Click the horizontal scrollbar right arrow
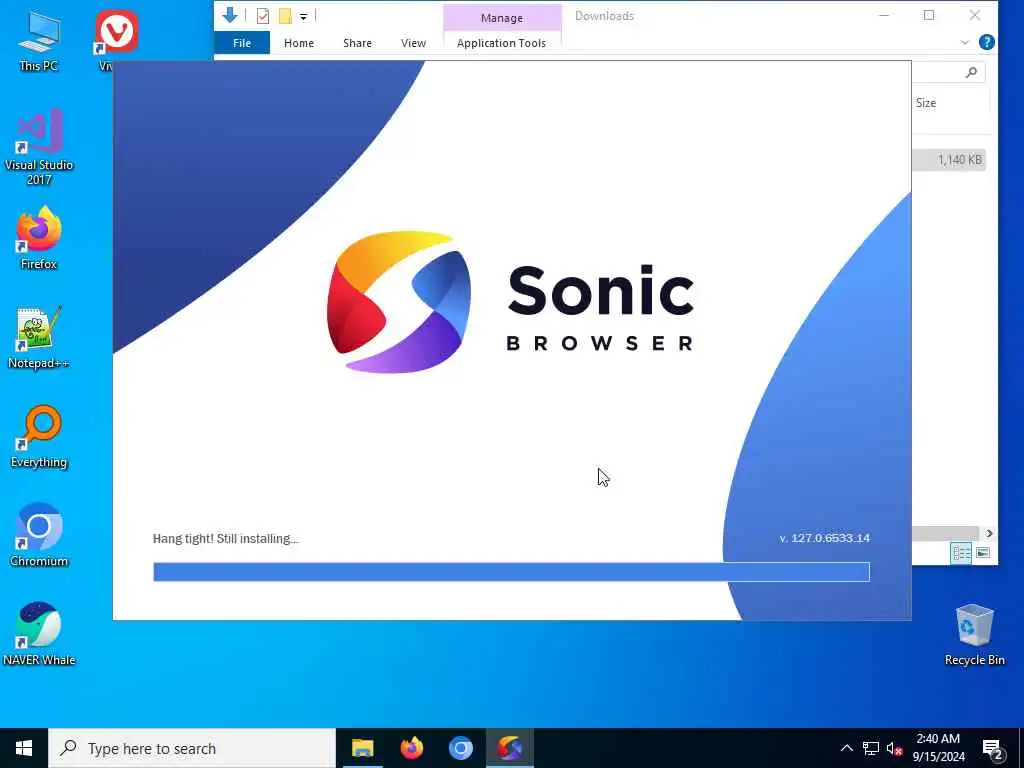 click(989, 534)
